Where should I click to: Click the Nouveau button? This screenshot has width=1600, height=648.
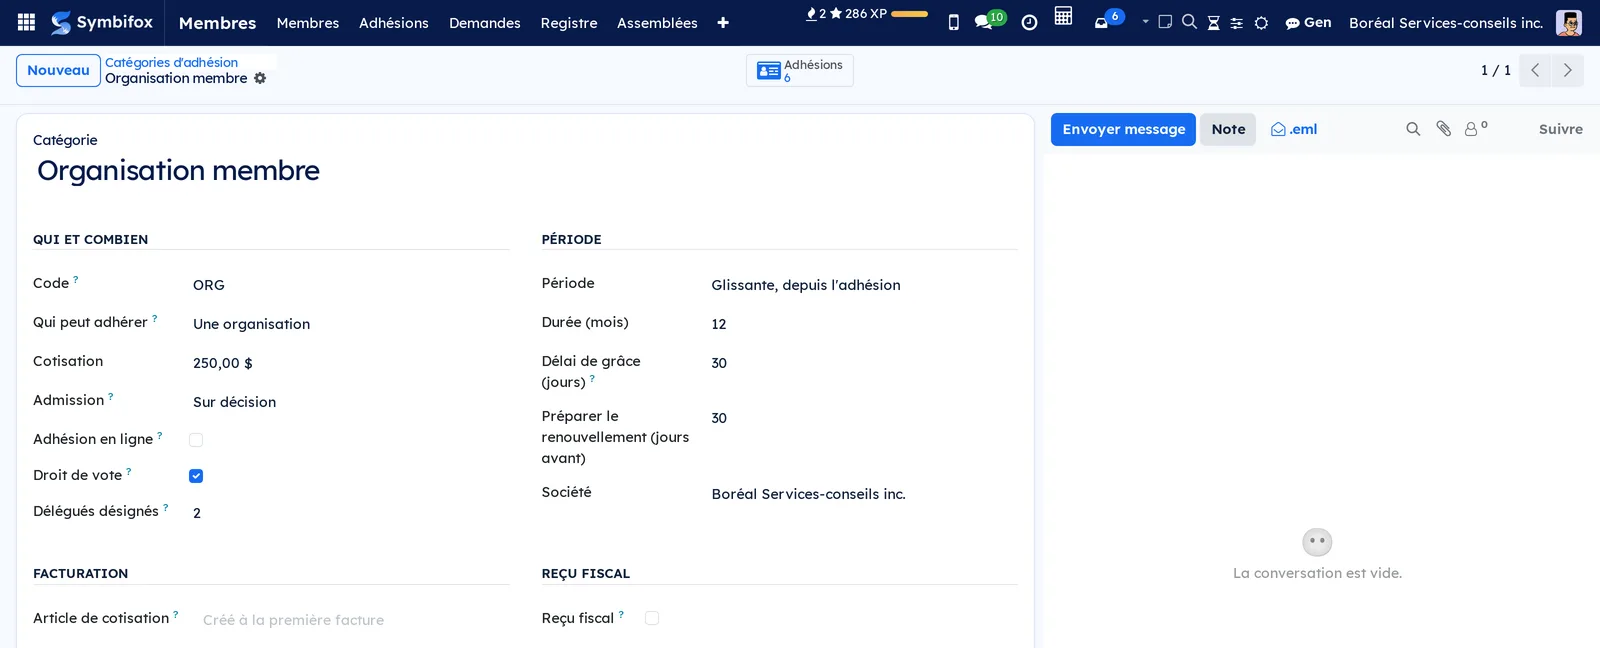(58, 70)
